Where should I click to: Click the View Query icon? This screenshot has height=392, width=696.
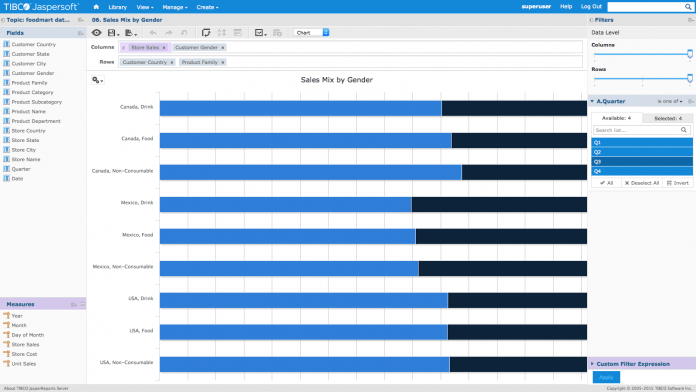[277, 33]
